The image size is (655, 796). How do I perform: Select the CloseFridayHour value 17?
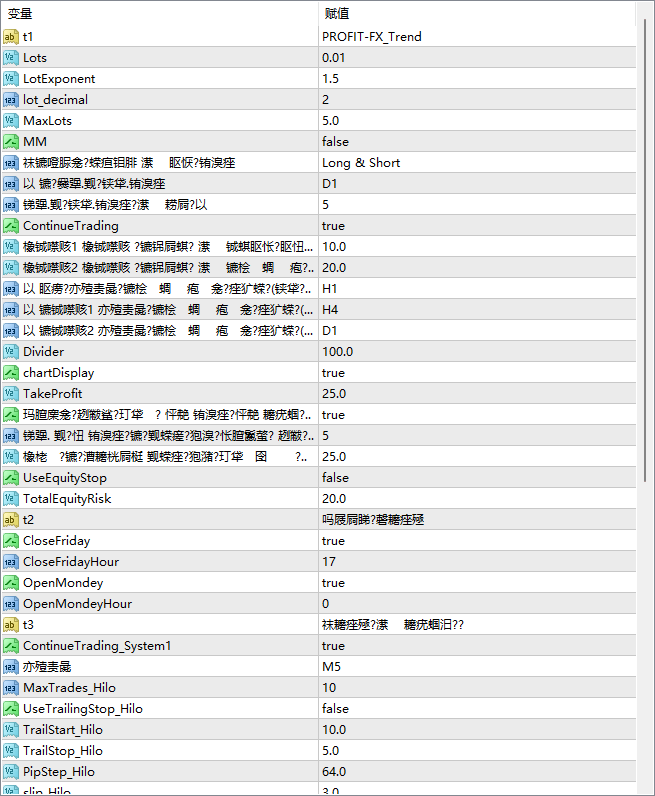coord(329,561)
